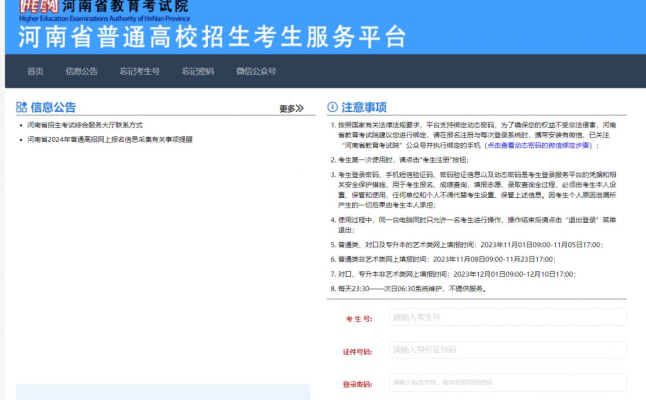Select 忘记考生号 in the navigation bar
Image resolution: width=646 pixels, height=400 pixels.
coord(139,71)
